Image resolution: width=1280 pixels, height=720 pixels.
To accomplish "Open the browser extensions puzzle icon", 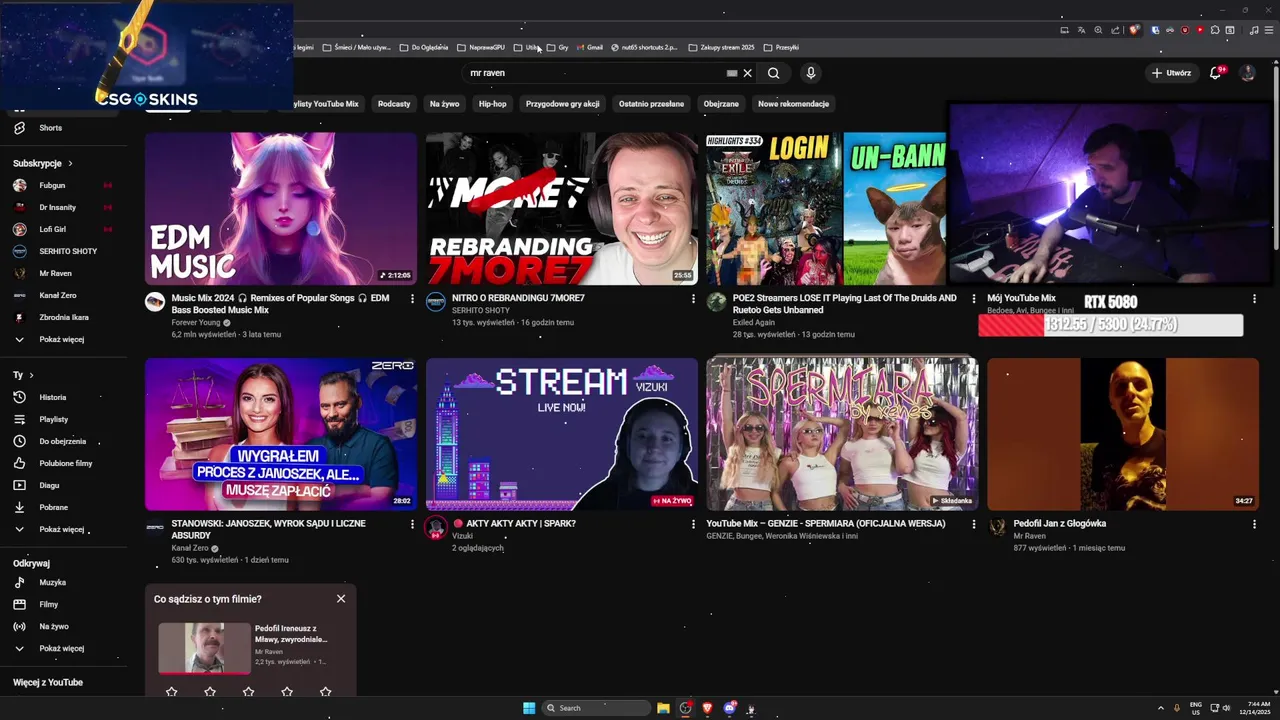I will click(x=1215, y=30).
